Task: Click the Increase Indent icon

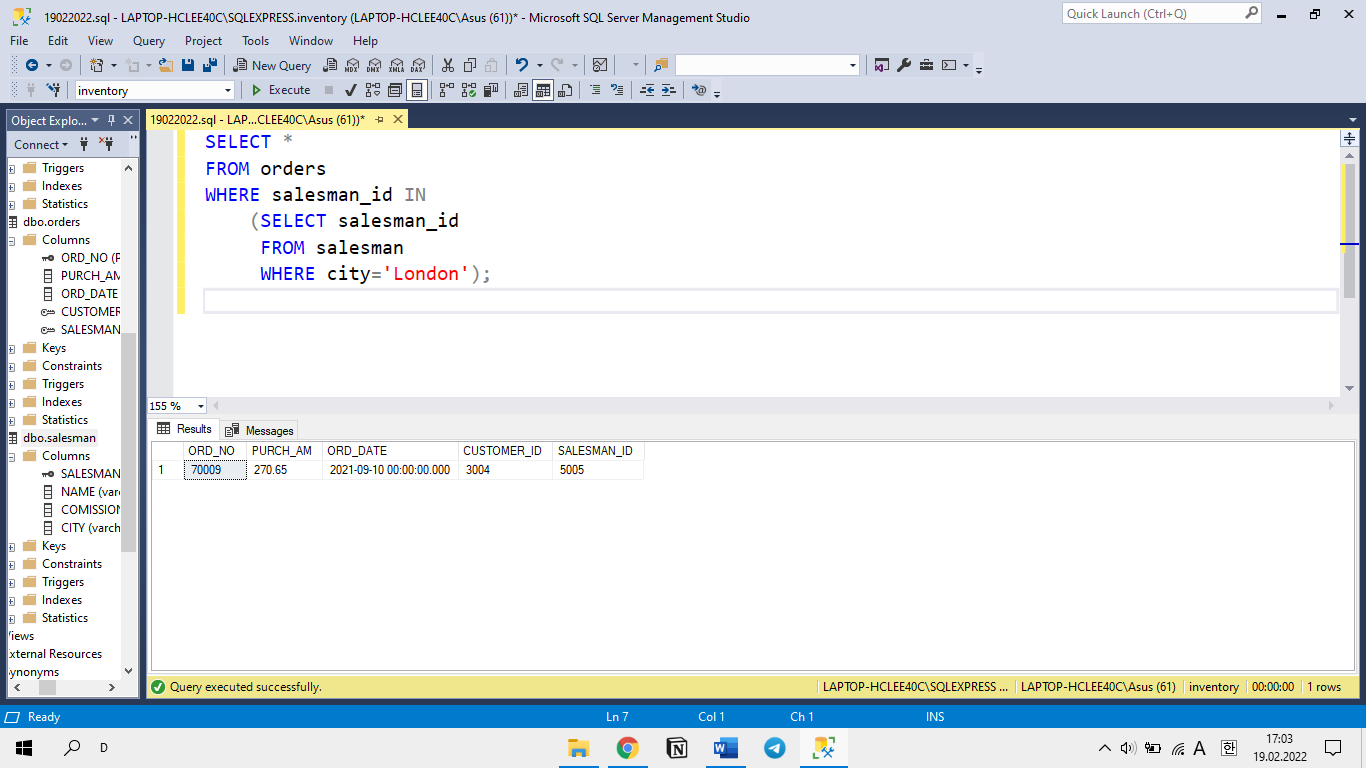Action: tap(669, 90)
